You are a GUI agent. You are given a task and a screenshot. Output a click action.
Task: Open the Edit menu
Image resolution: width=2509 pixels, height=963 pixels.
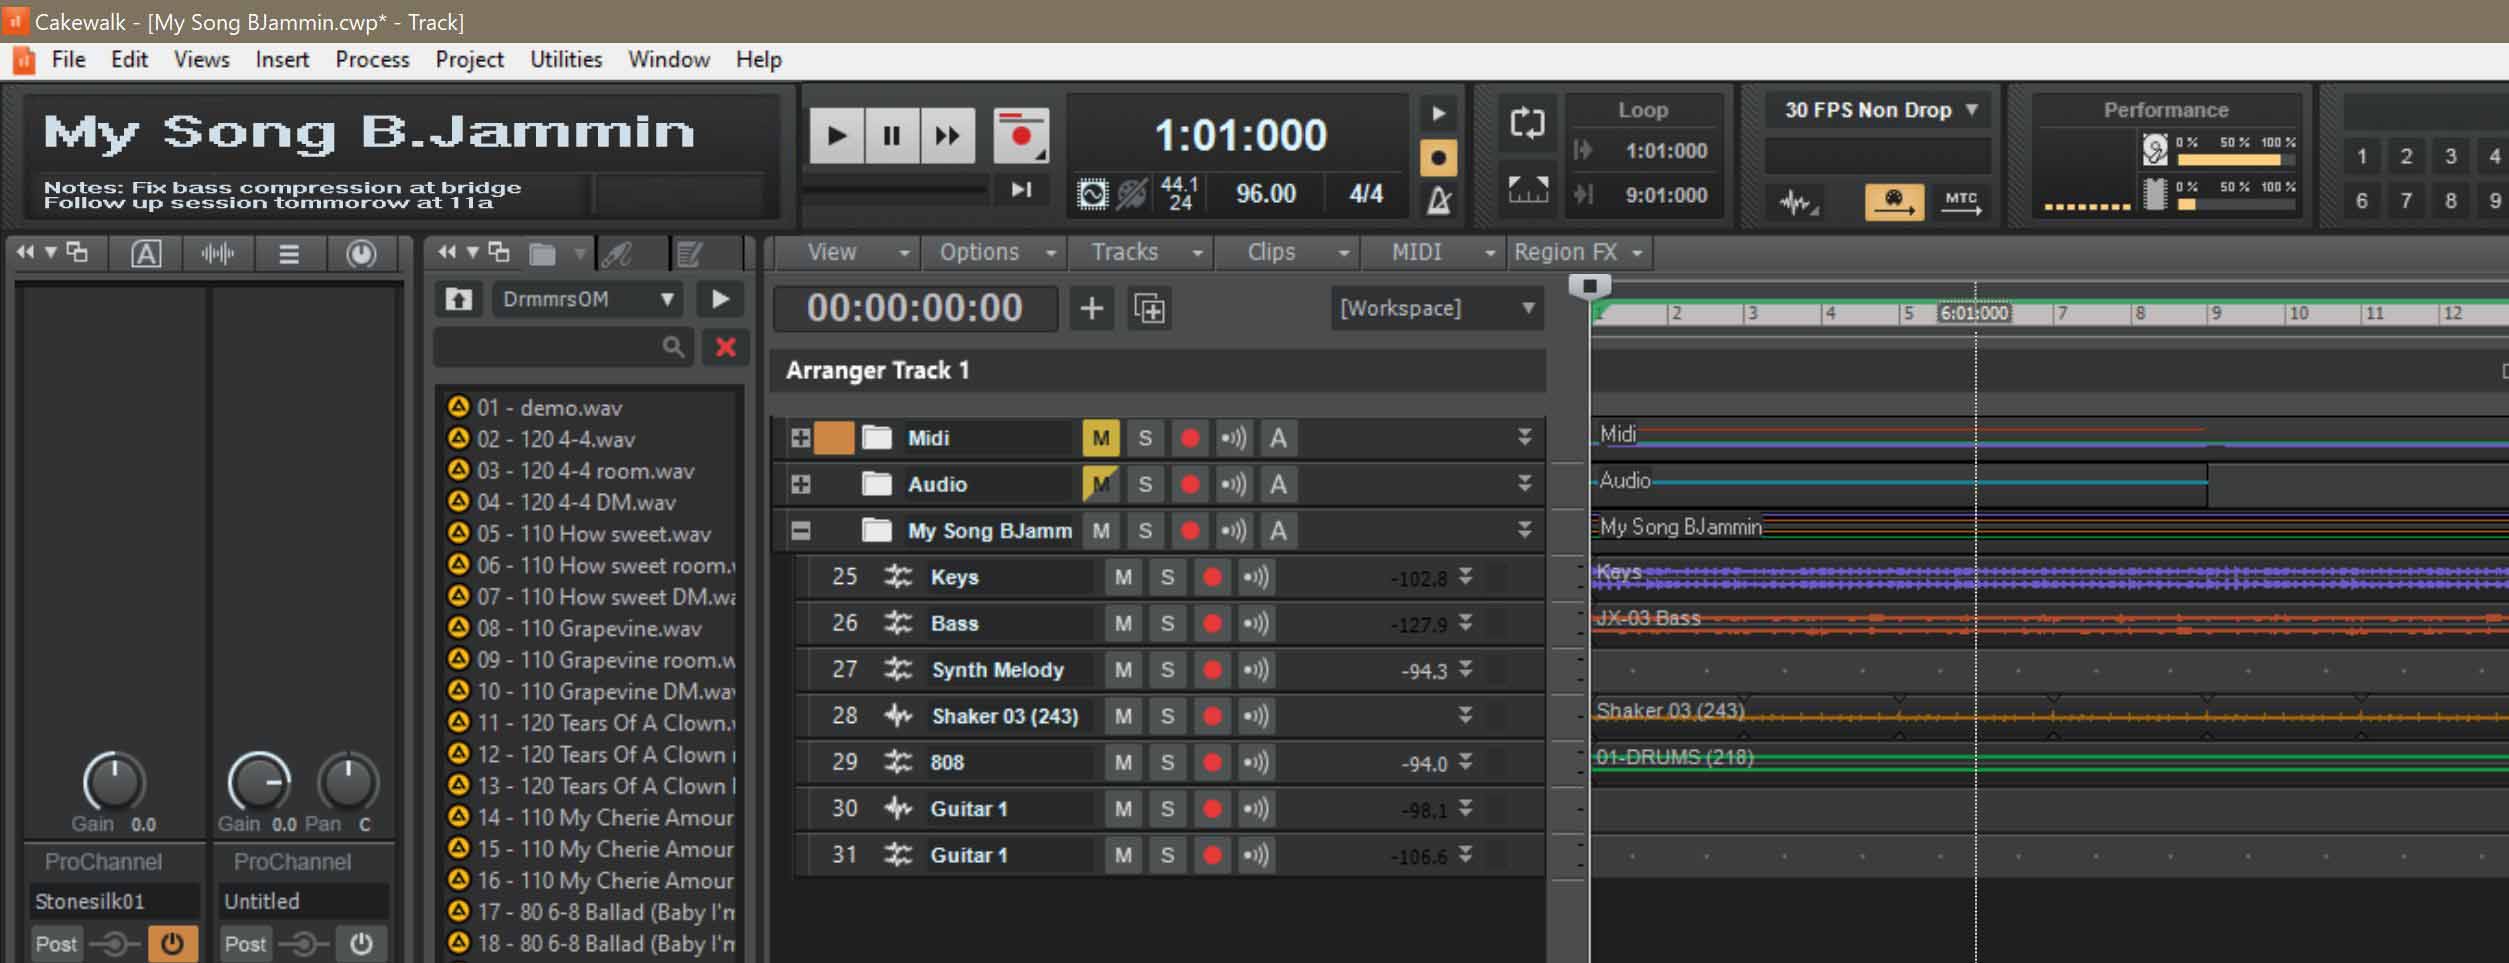129,59
